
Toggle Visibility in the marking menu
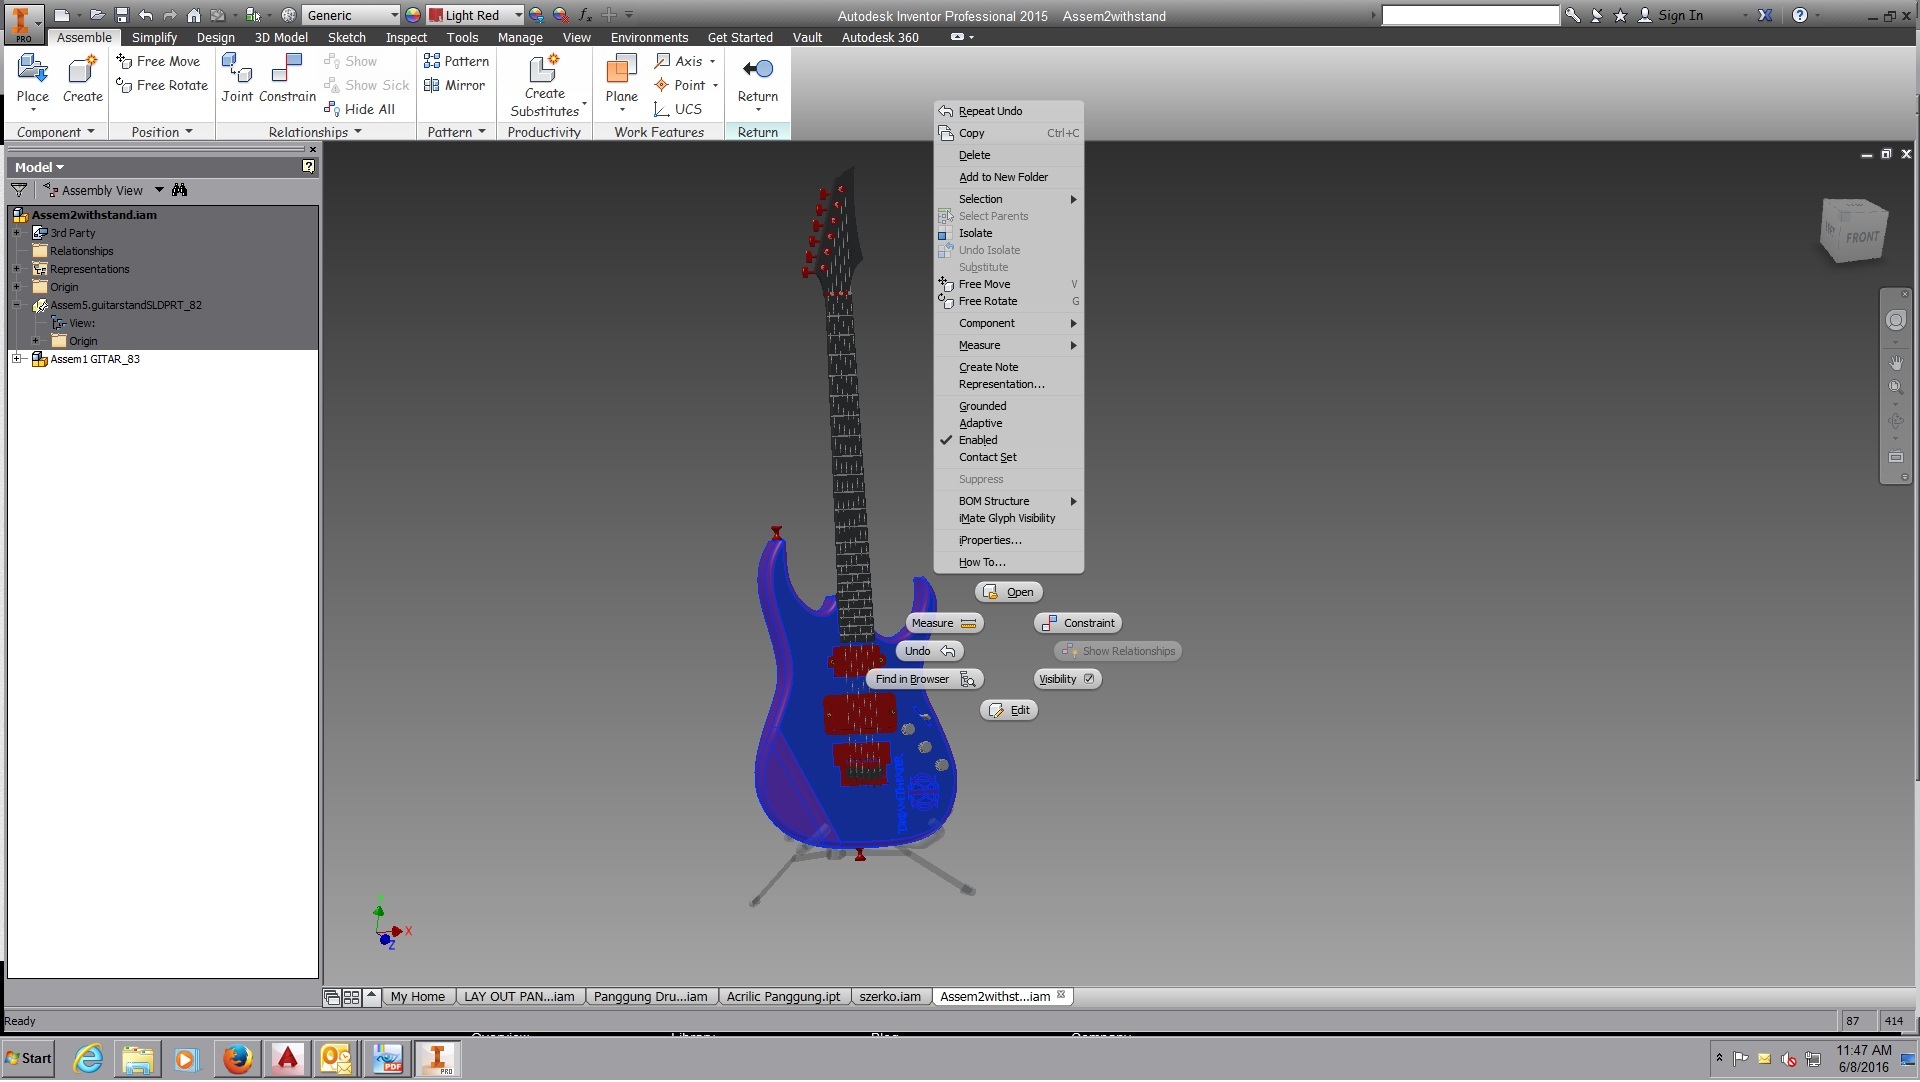1066,680
